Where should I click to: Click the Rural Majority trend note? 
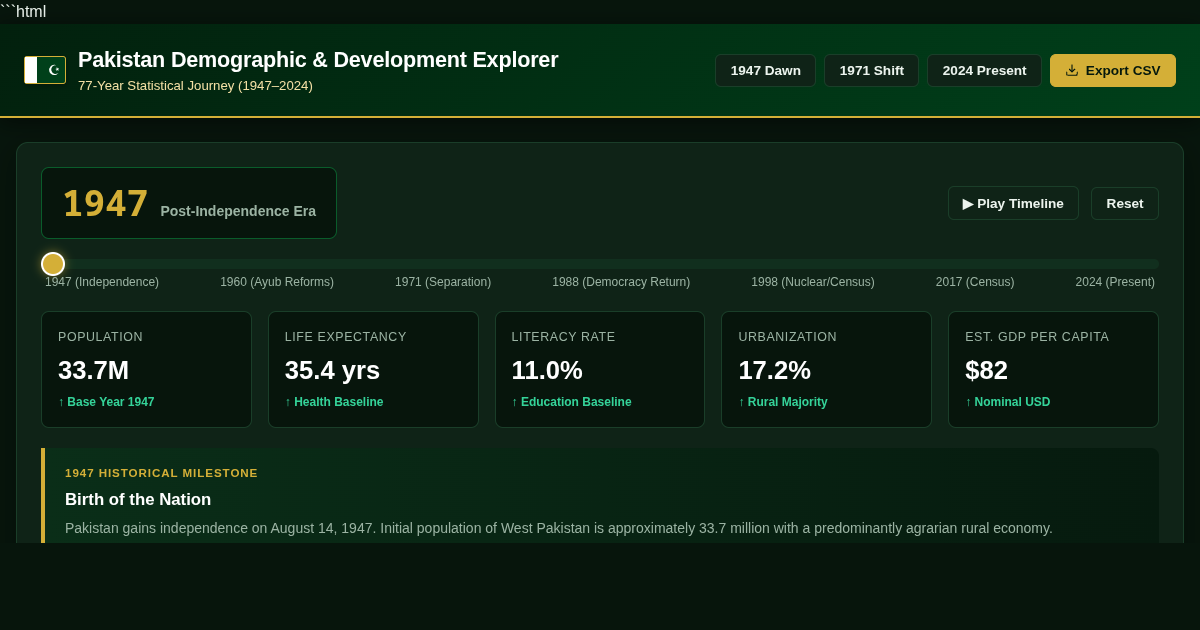tap(783, 402)
